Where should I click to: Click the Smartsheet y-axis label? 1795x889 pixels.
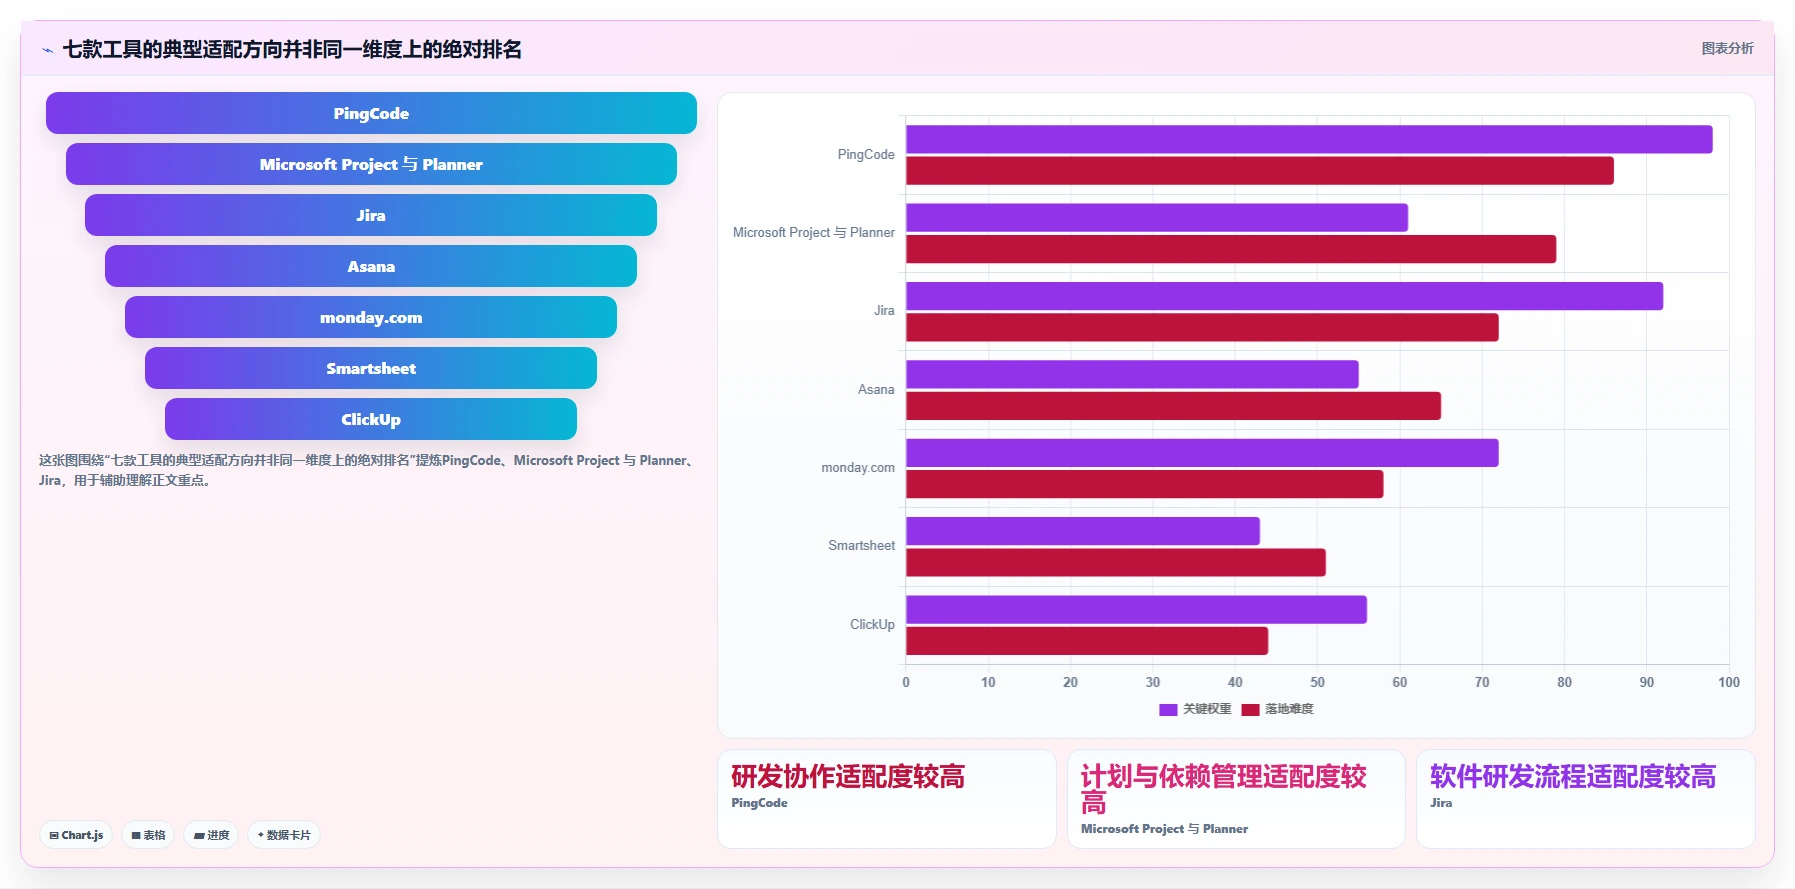coord(861,546)
